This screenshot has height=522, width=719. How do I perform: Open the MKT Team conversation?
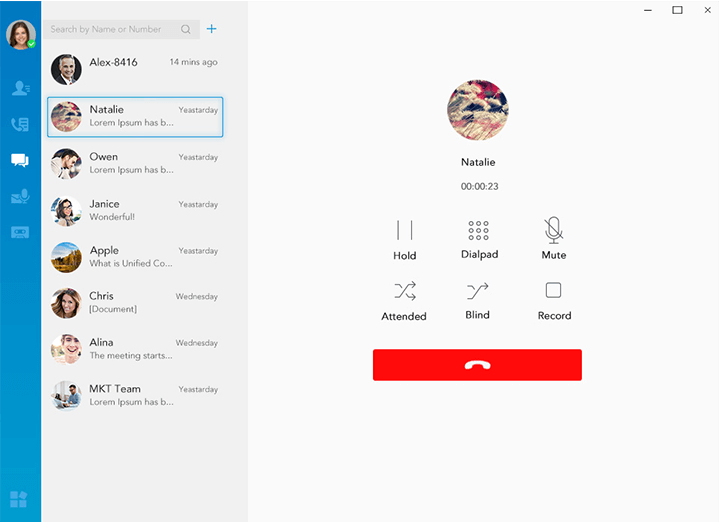pos(135,395)
